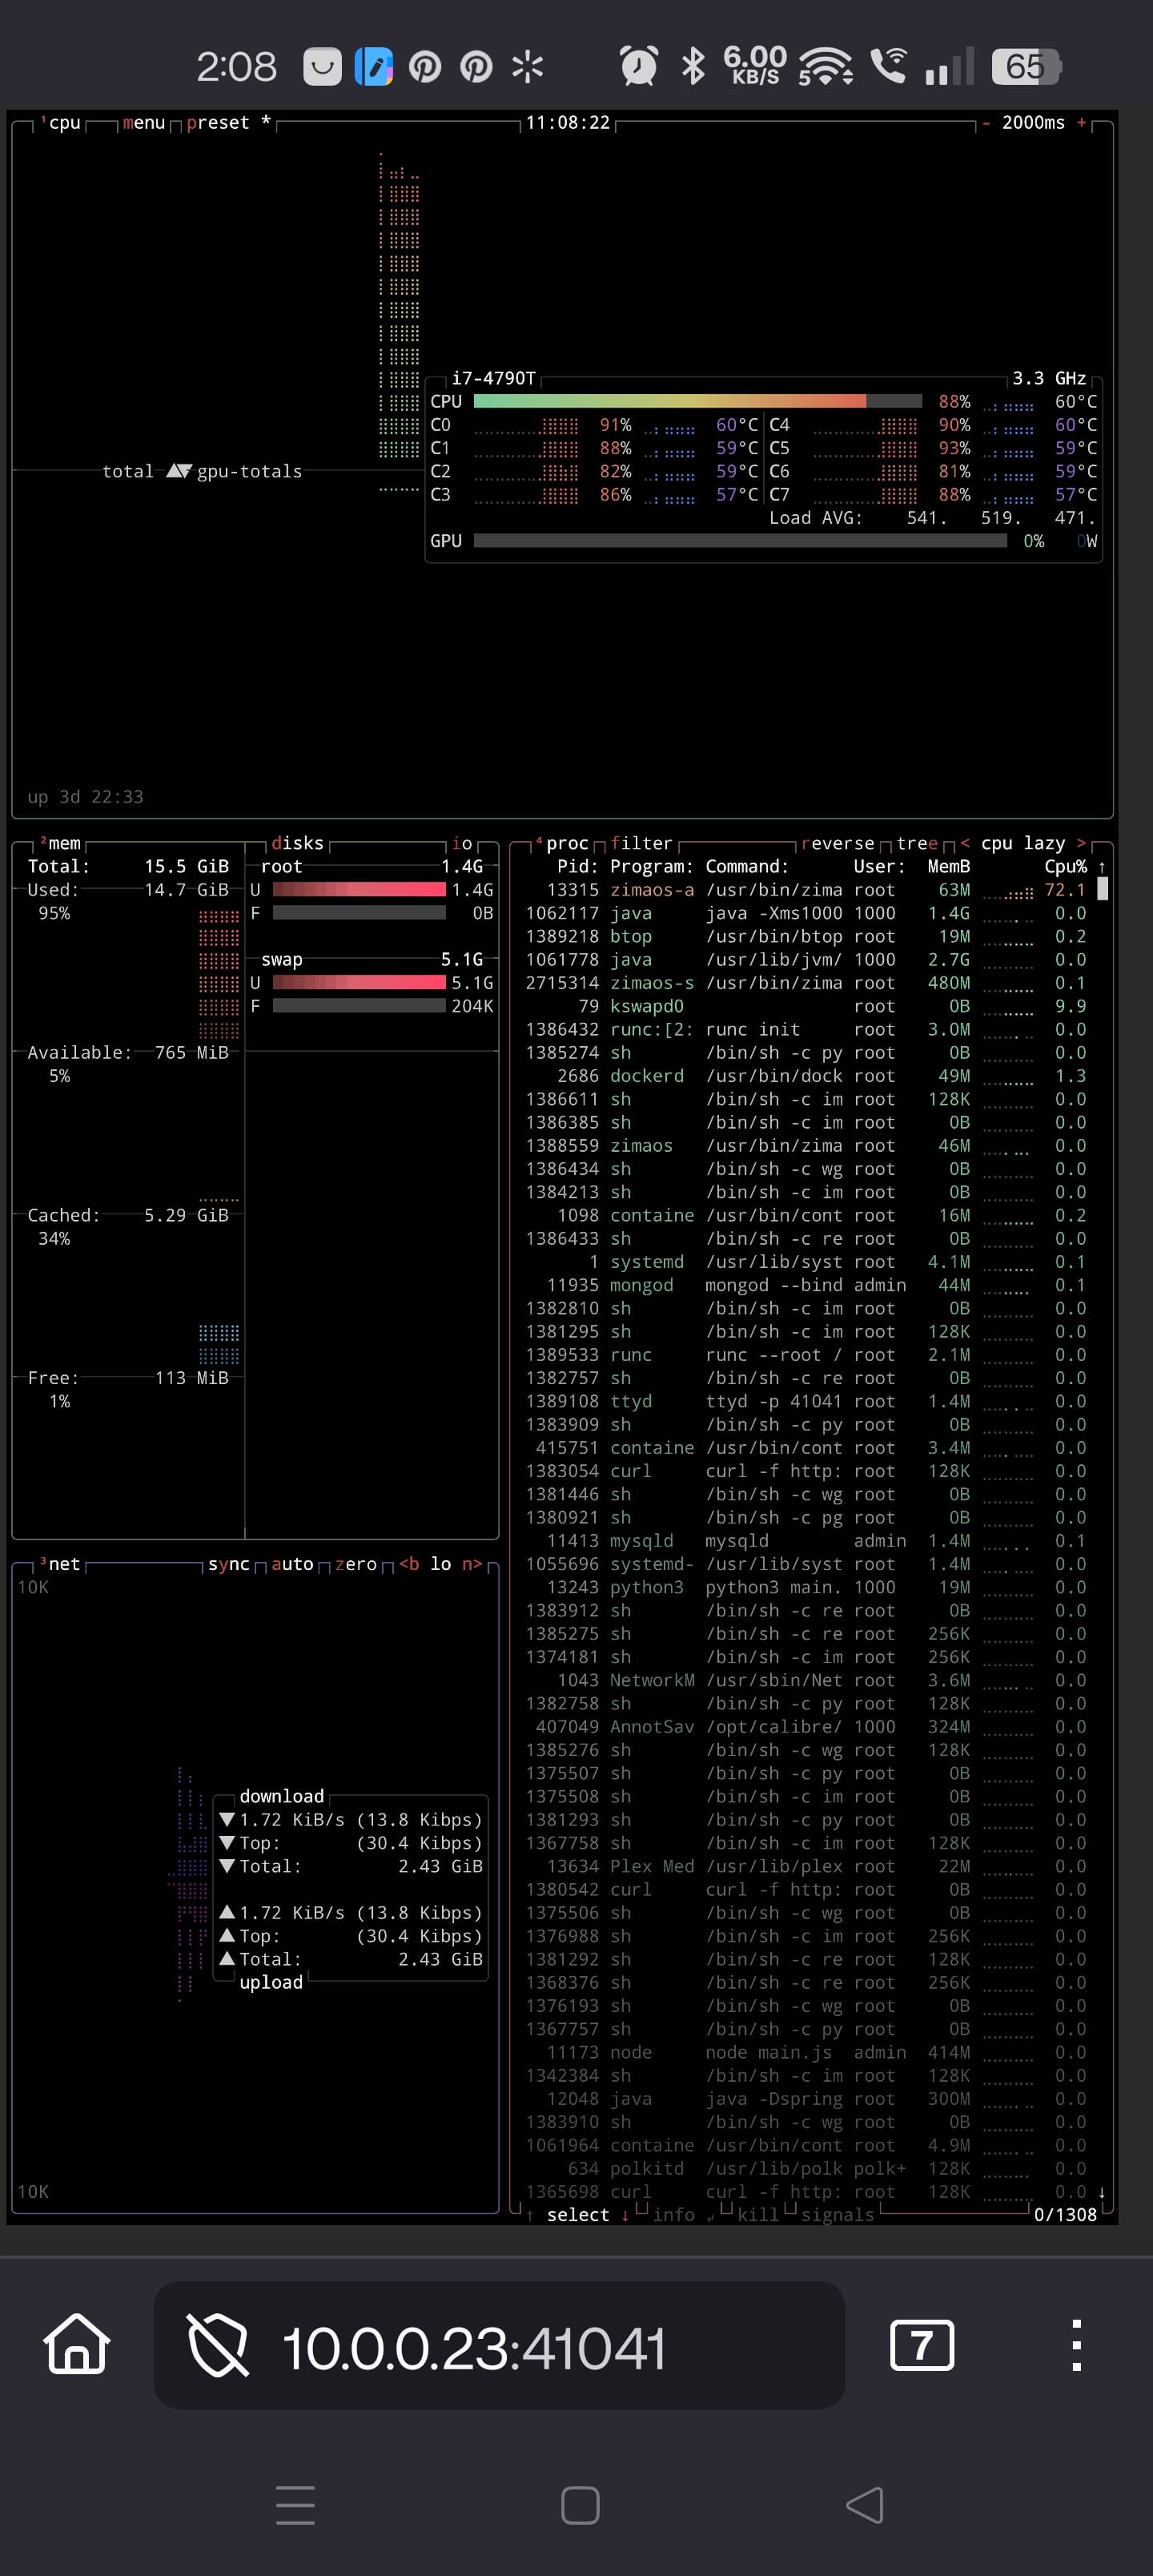Toggle the proc box header

tap(563, 843)
